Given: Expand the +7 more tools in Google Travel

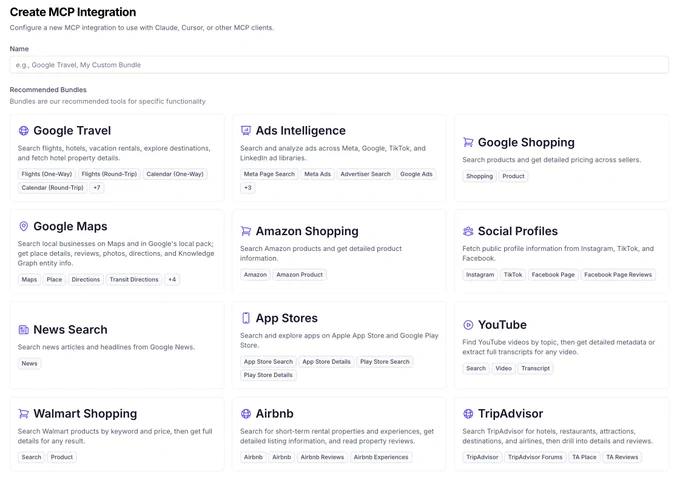Looking at the screenshot, I should [x=97, y=187].
